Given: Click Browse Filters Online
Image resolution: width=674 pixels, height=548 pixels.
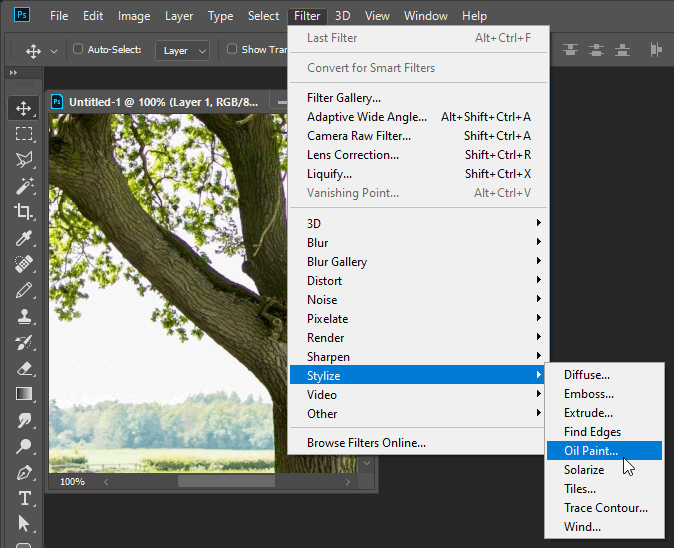Looking at the screenshot, I should [x=366, y=443].
